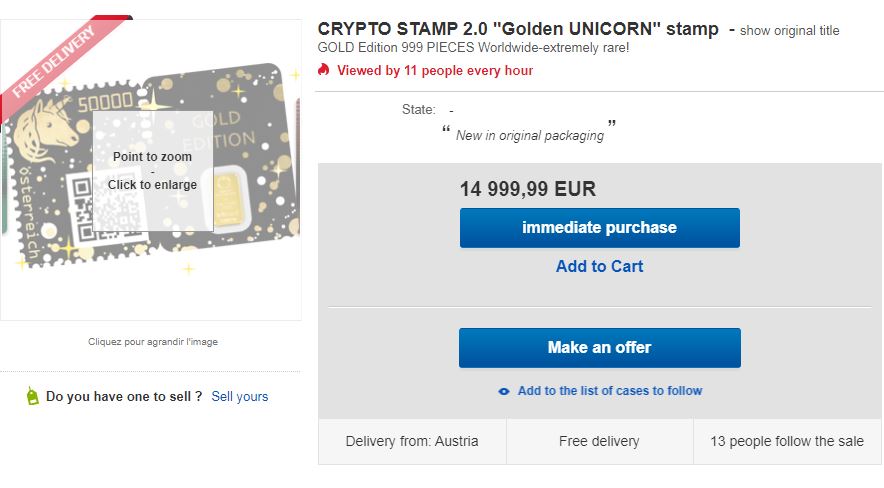
Task: Click the 14 999,99 EUR price
Action: pyautogui.click(x=528, y=189)
